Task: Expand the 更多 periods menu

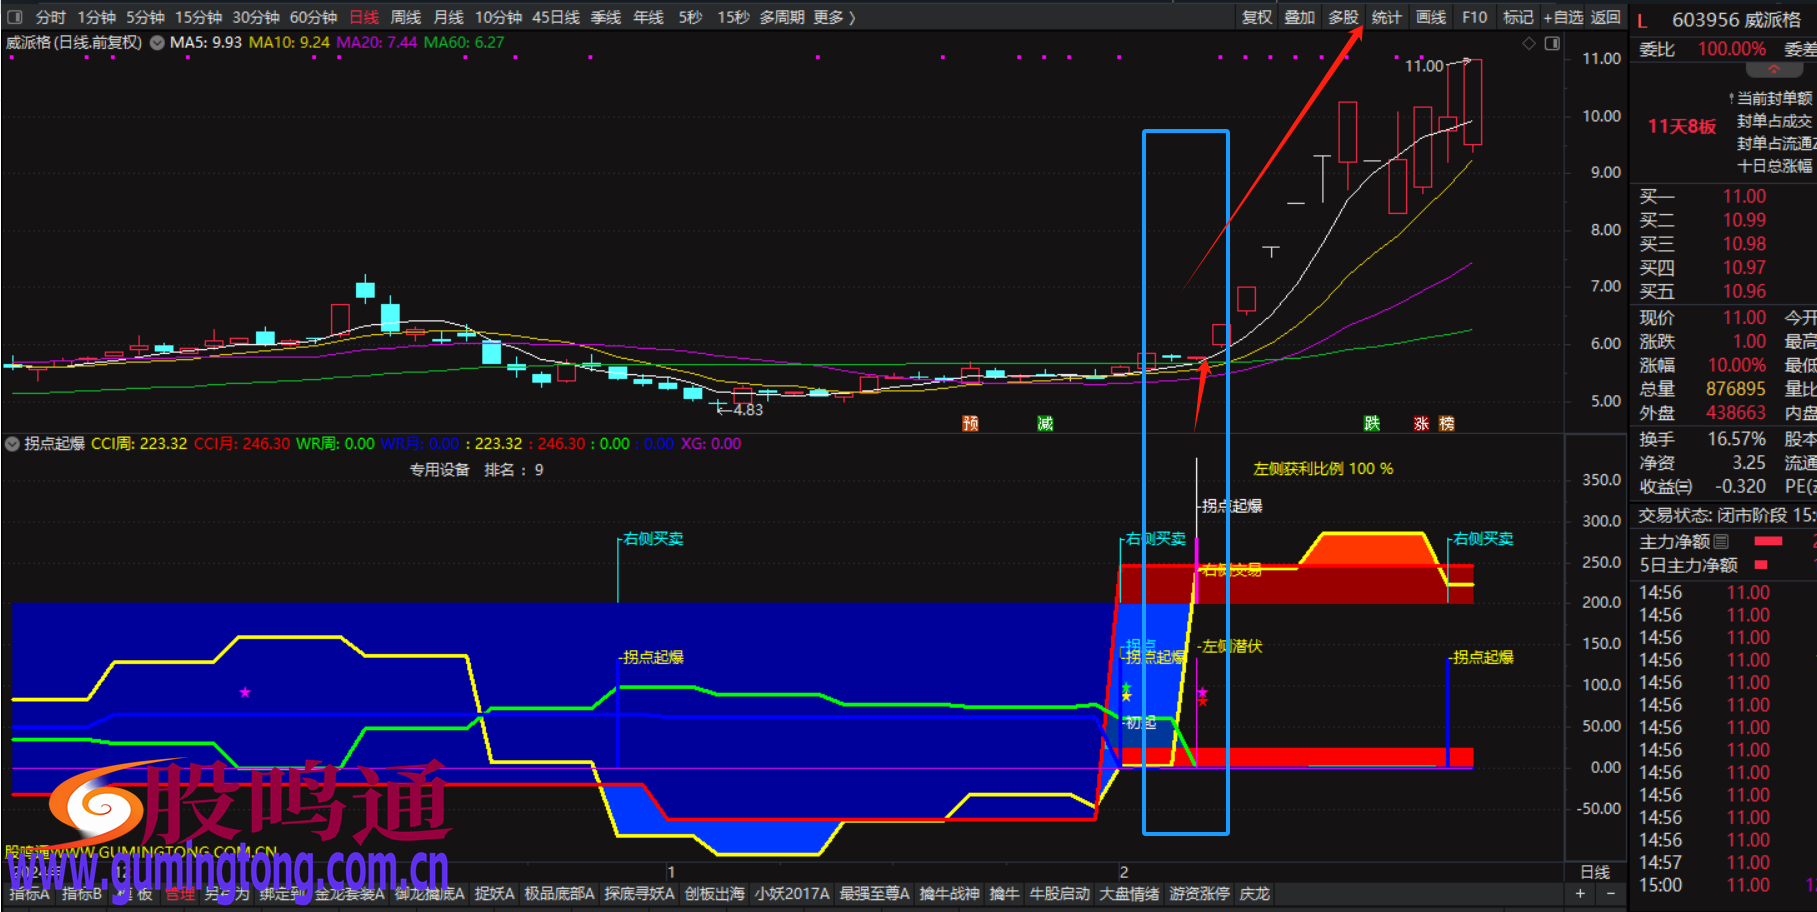Action: pos(835,17)
